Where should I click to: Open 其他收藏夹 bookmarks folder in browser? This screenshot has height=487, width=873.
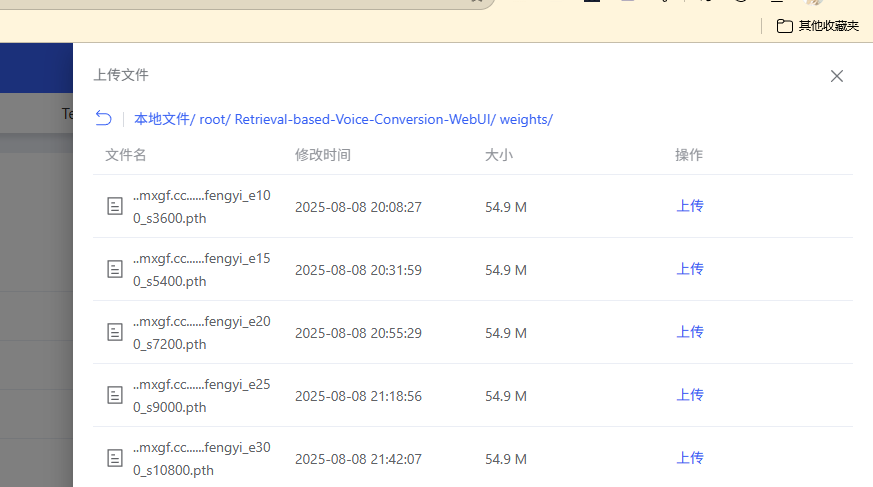818,26
